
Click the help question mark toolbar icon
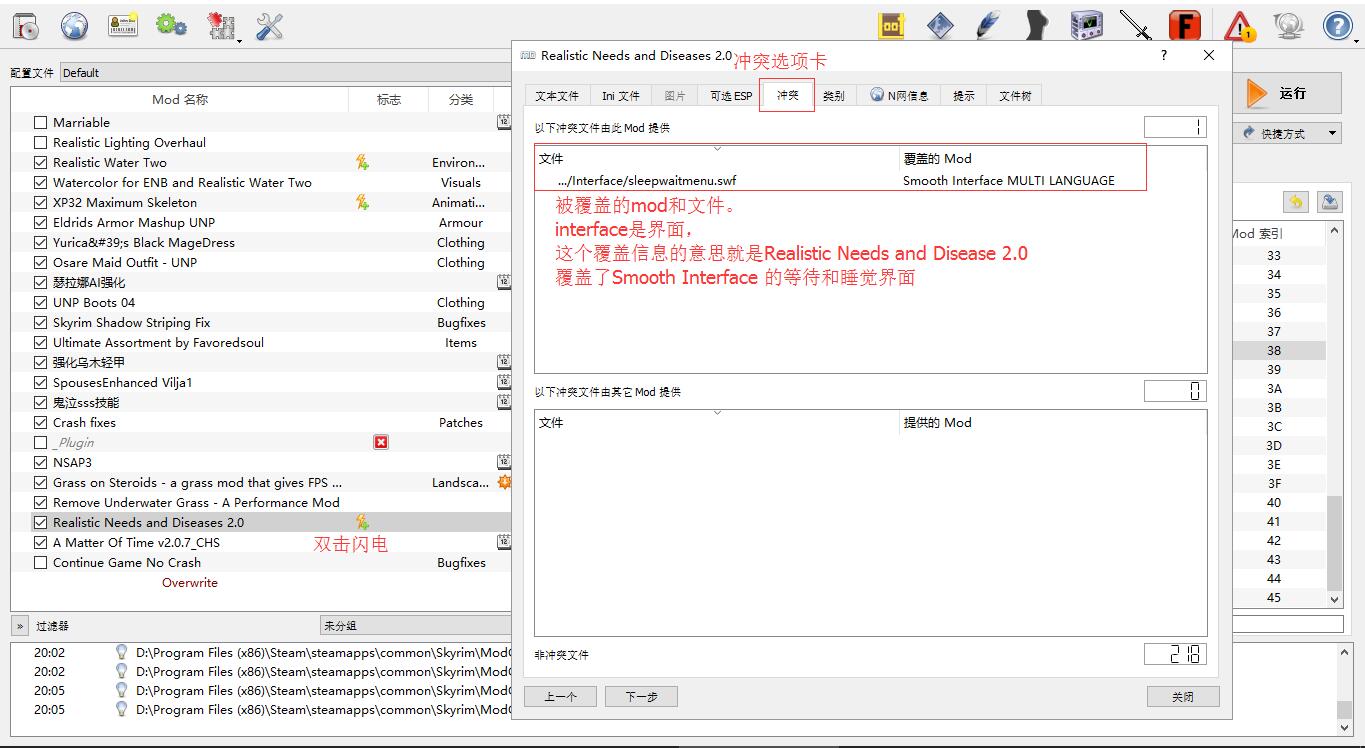[1337, 26]
